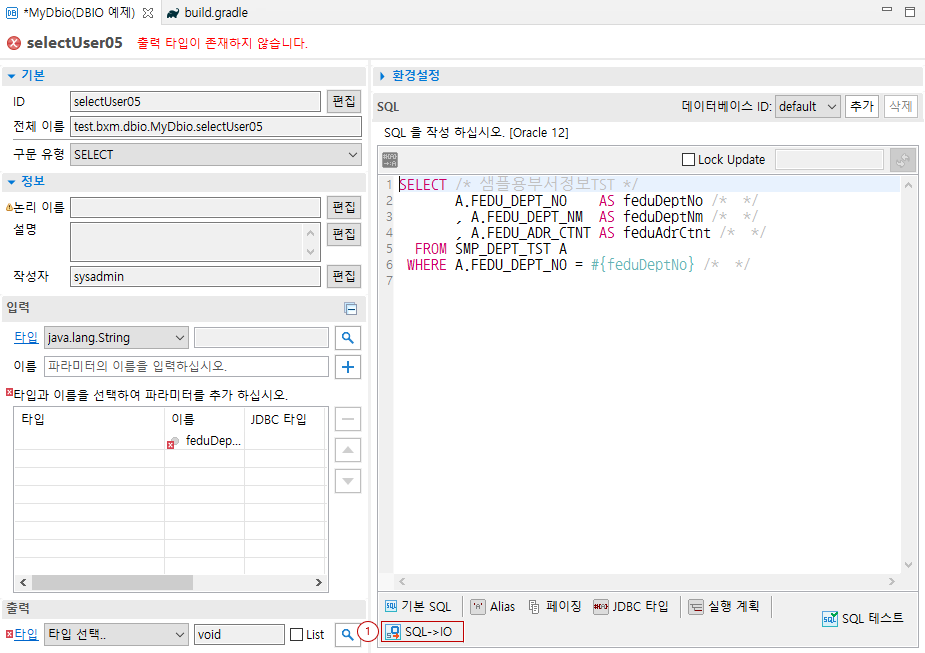925x653 pixels.
Task: Collapse the 입력 section icon
Action: [x=350, y=309]
